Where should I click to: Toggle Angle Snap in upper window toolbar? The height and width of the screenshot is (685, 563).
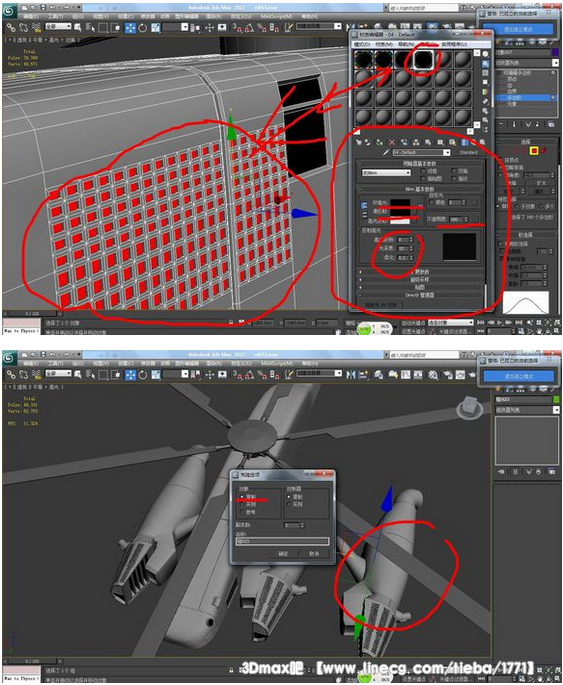tap(249, 28)
